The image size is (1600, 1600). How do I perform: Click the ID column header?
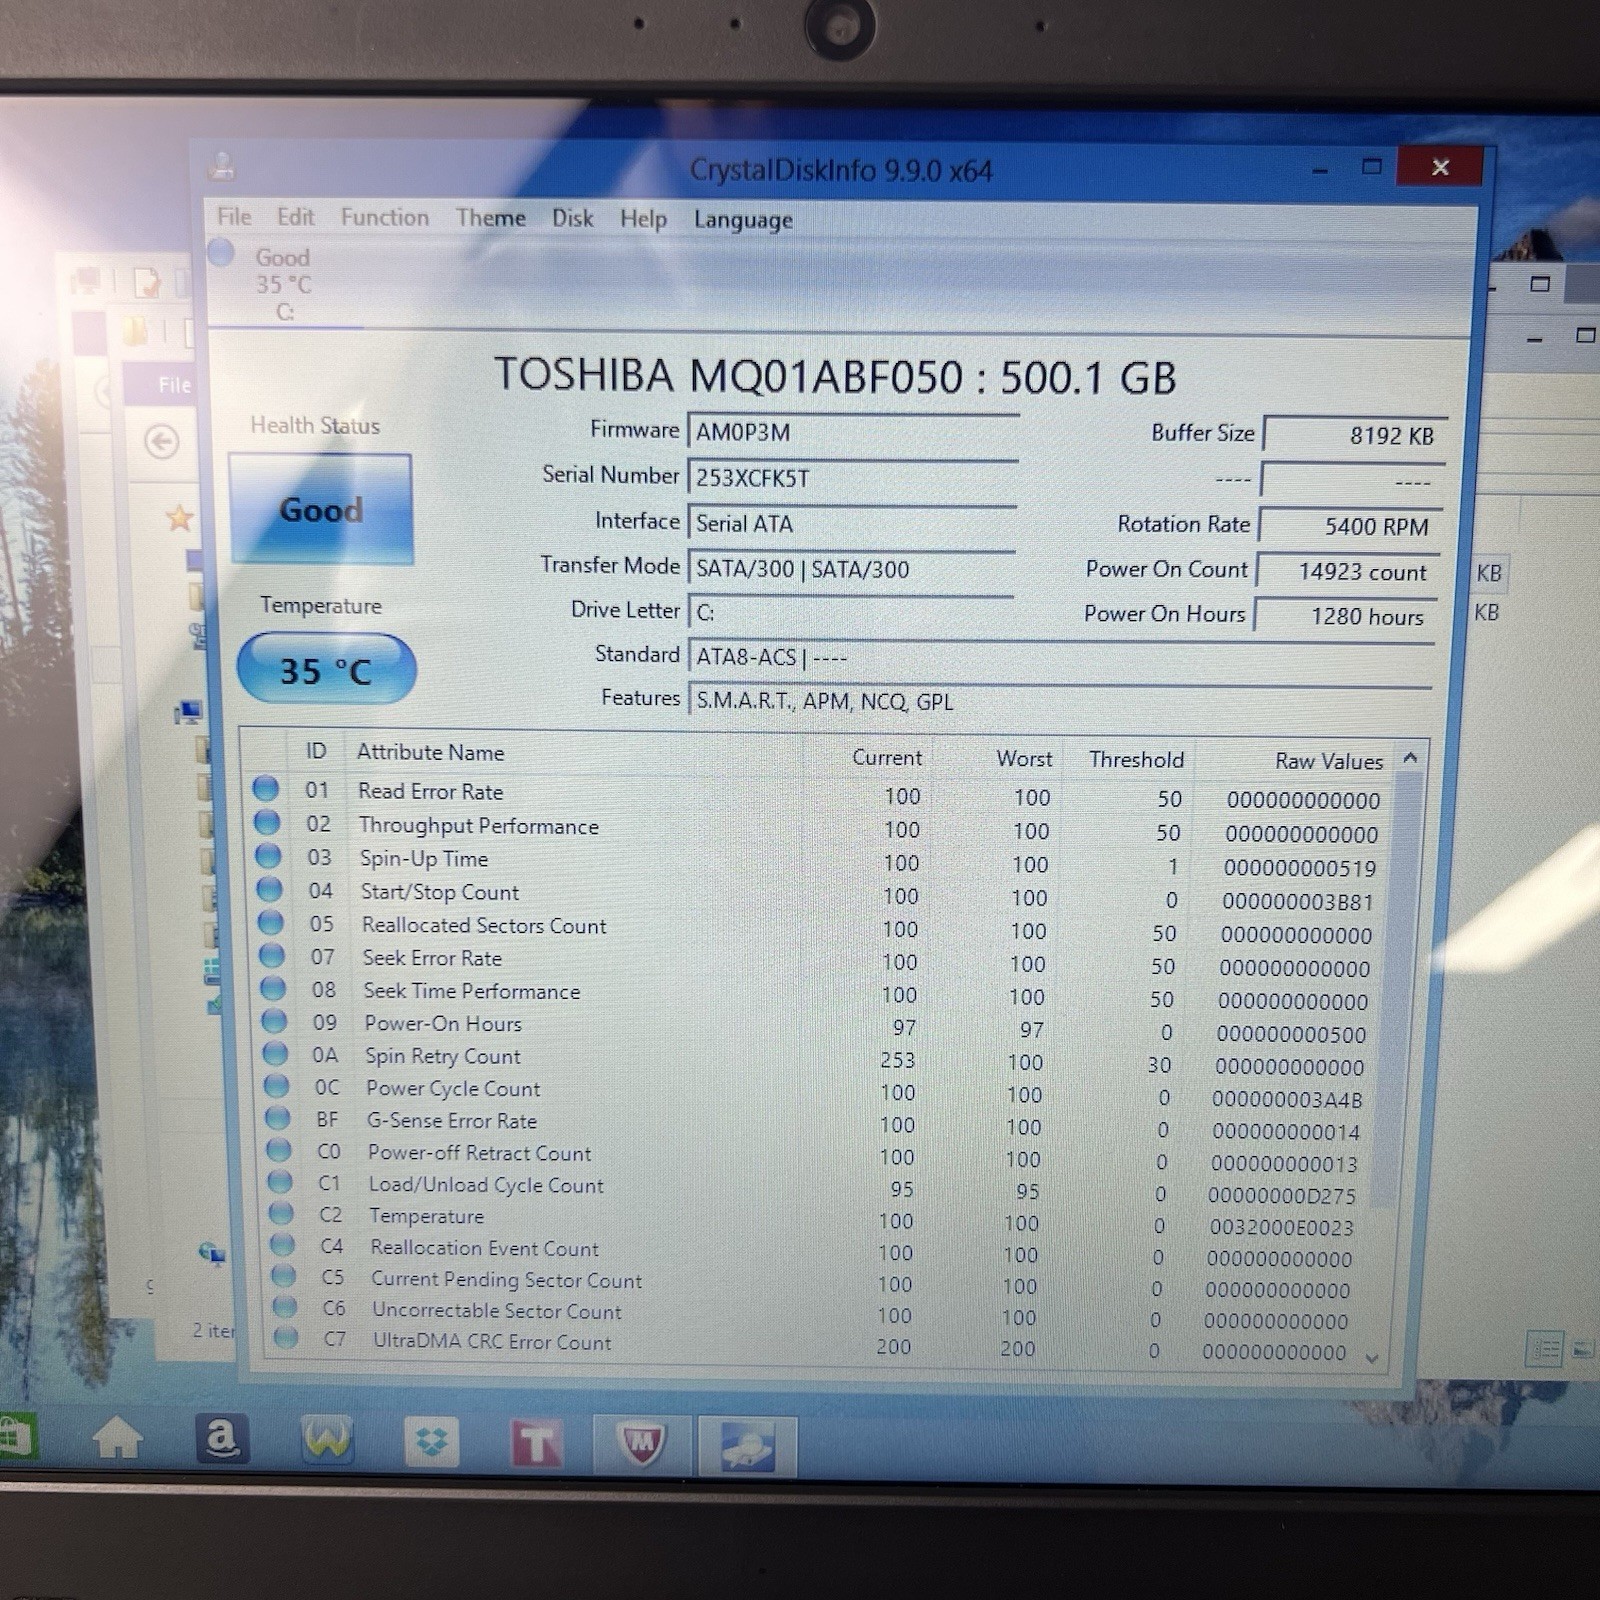[x=316, y=751]
